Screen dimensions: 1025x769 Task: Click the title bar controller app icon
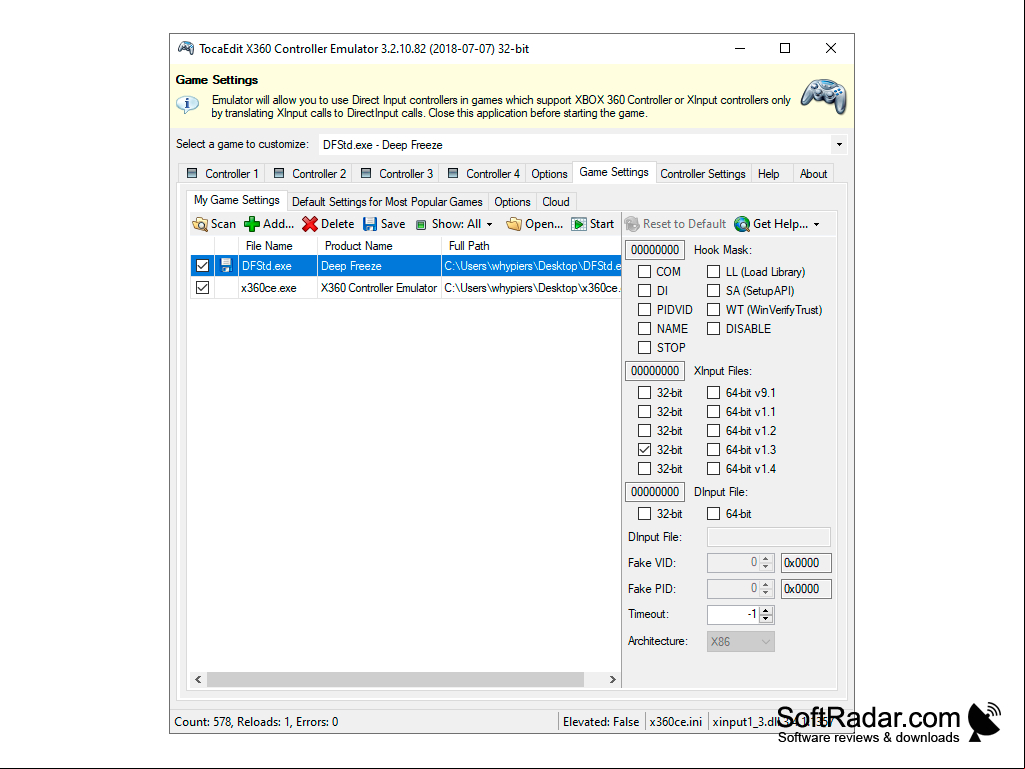point(186,48)
